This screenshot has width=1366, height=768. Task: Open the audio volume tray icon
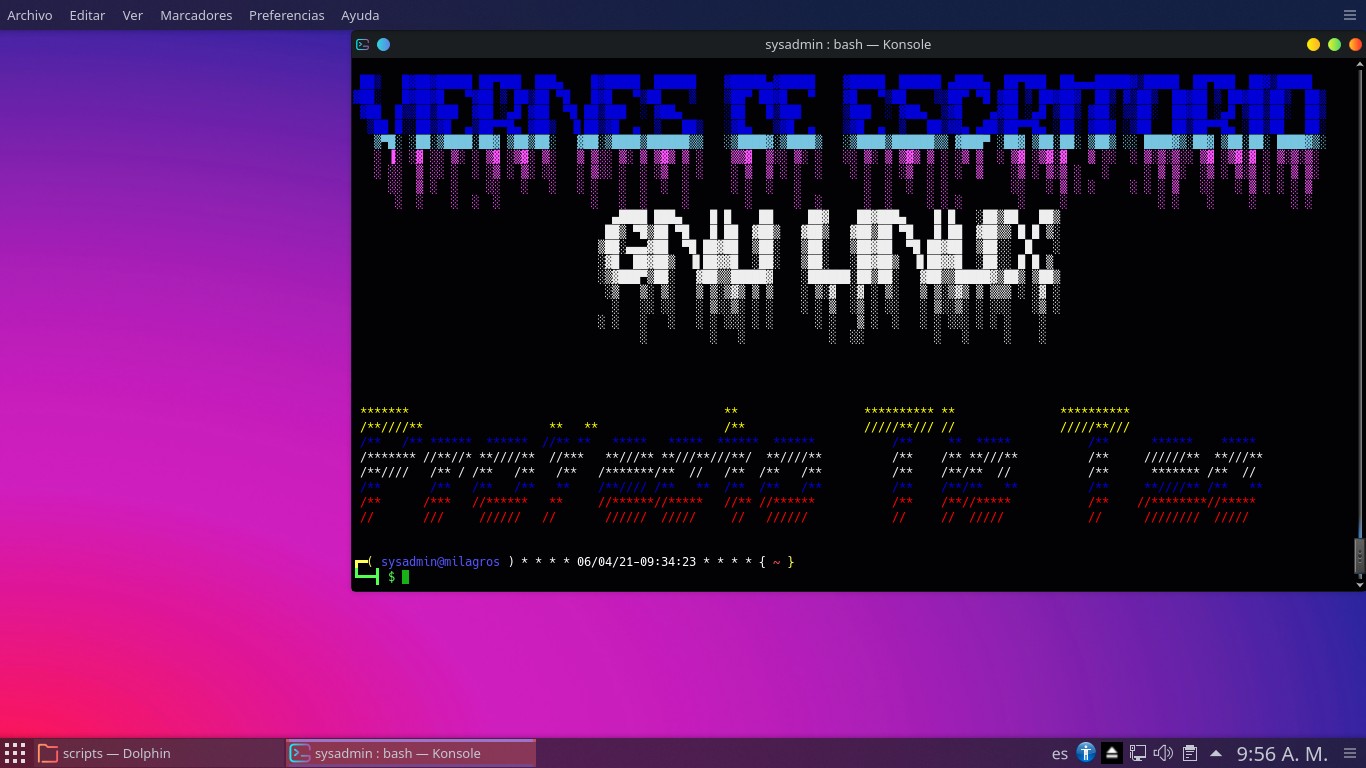[1163, 753]
